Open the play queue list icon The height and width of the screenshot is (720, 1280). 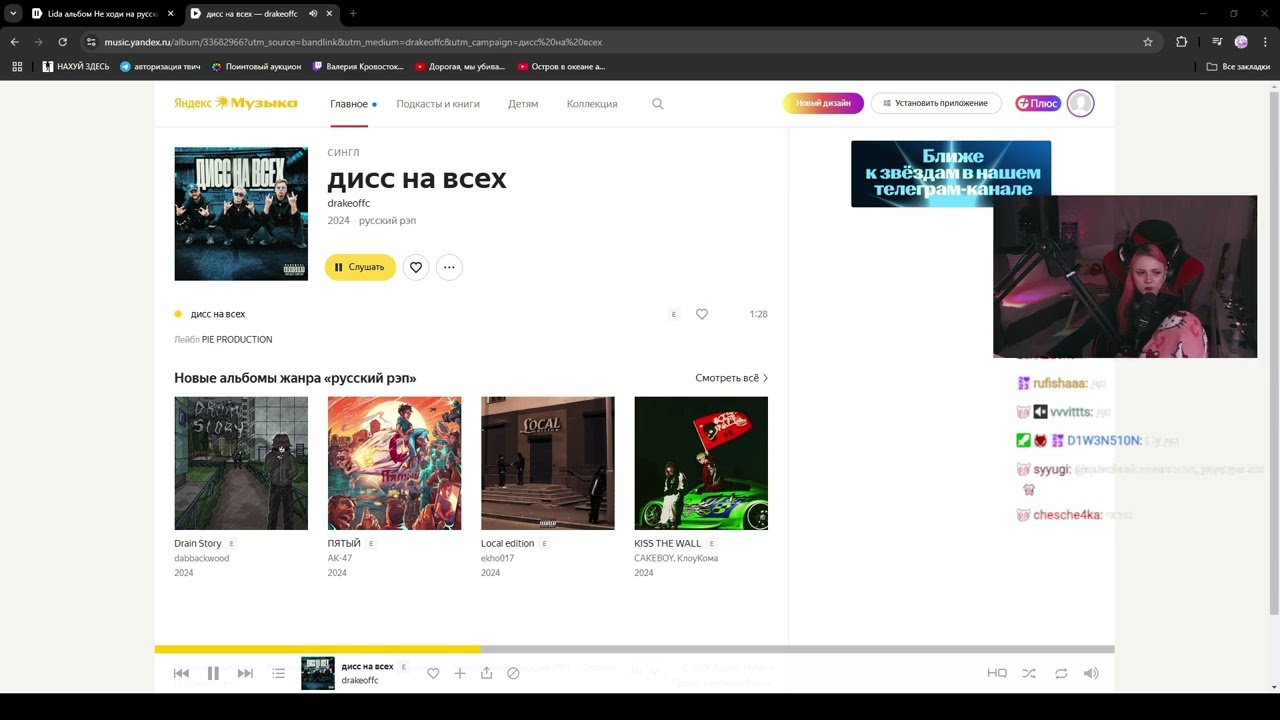pos(279,673)
